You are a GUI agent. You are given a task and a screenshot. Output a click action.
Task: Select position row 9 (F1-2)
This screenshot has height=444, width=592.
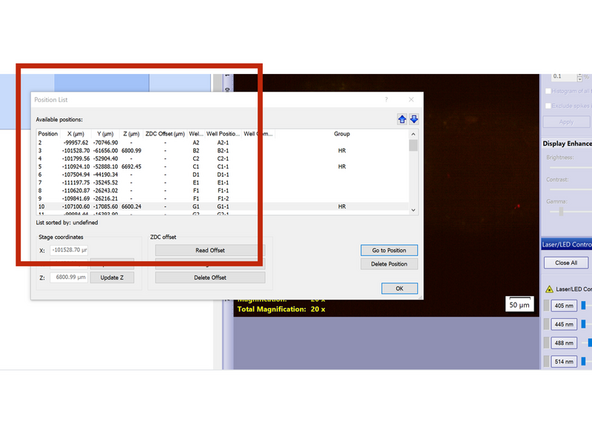pos(223,199)
